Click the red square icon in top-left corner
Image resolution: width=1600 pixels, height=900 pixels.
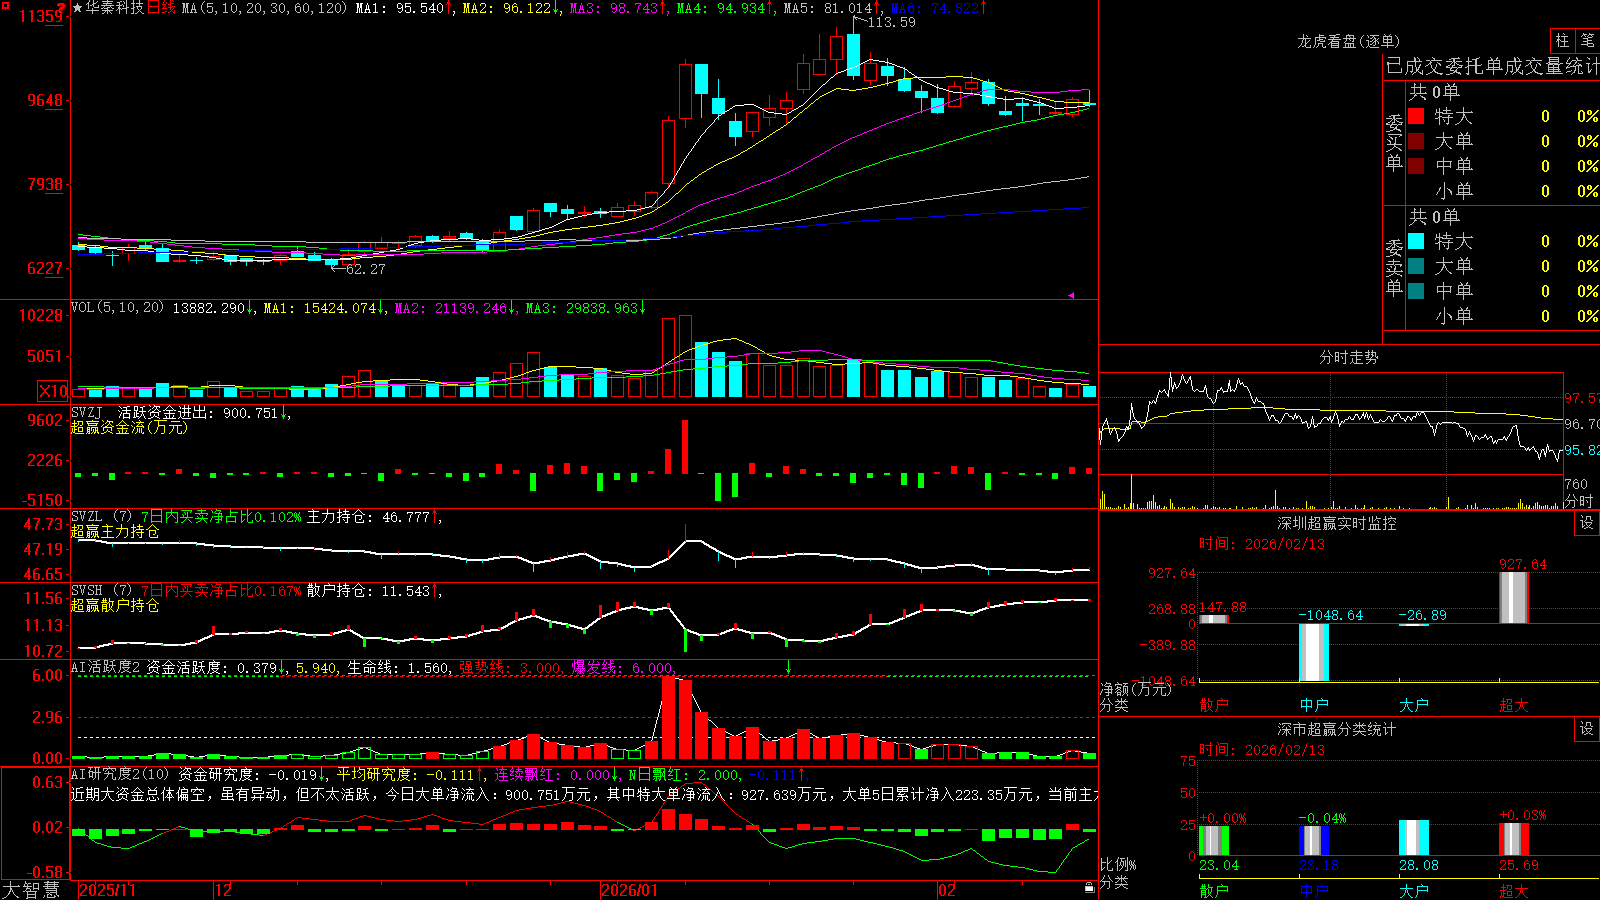pyautogui.click(x=5, y=5)
